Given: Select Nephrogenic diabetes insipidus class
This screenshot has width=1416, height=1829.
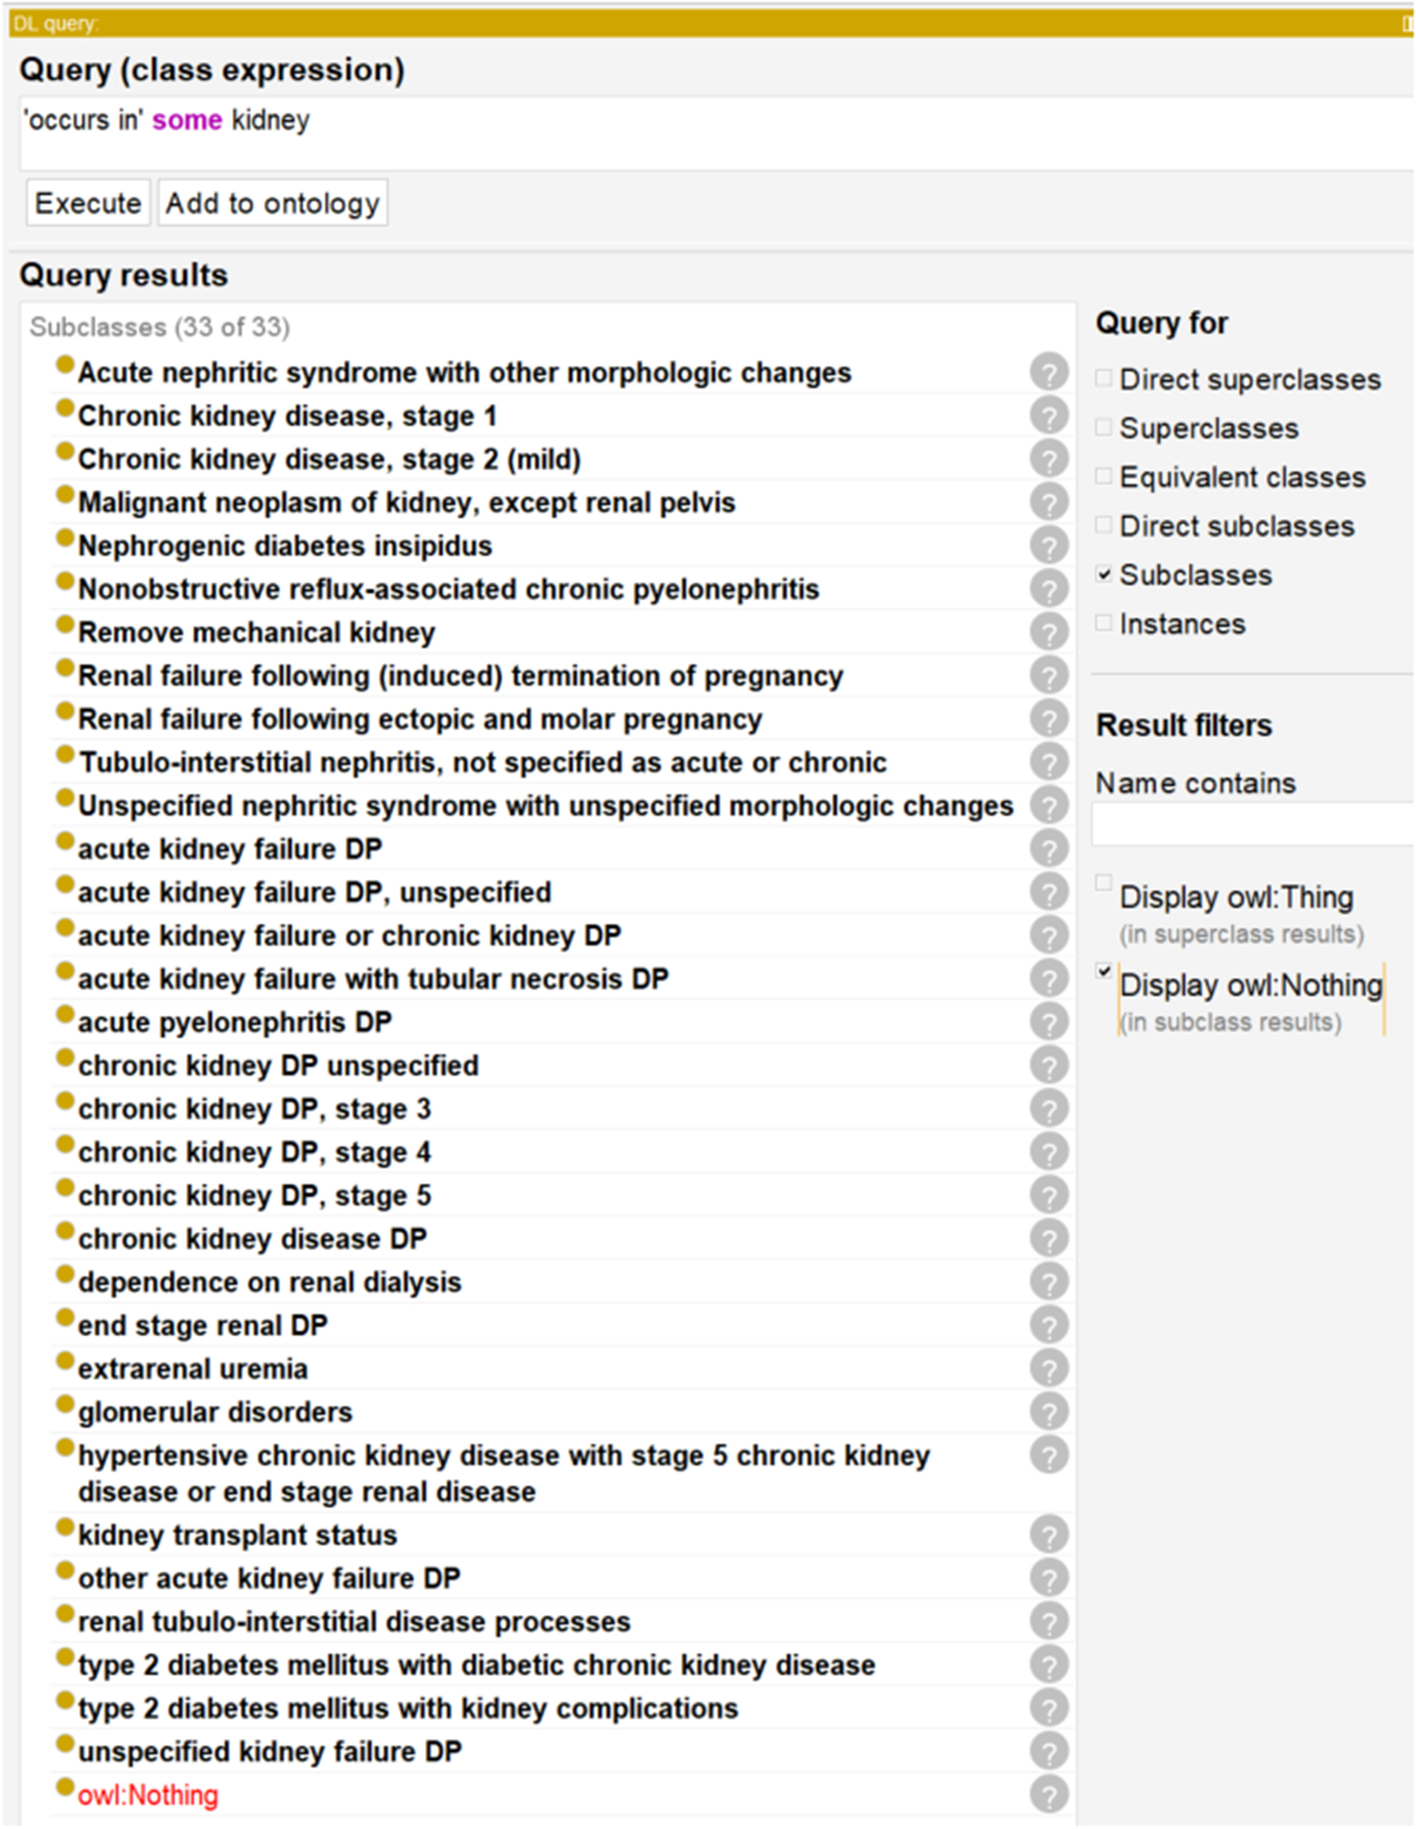Looking at the screenshot, I should point(285,545).
